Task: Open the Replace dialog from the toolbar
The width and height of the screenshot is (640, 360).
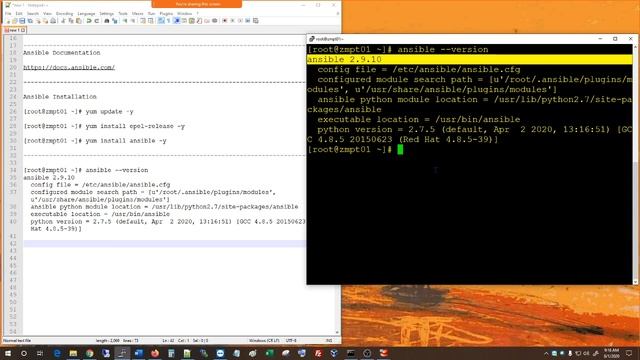Action: pyautogui.click(x=115, y=21)
